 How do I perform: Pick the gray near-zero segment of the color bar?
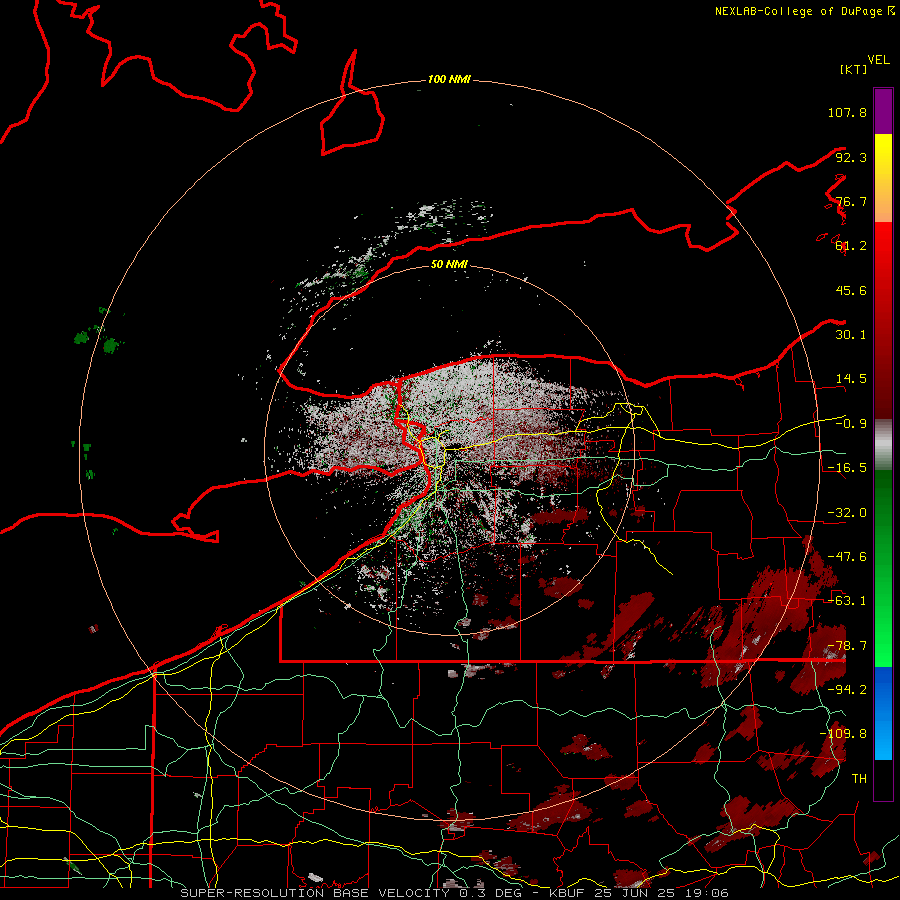(883, 445)
